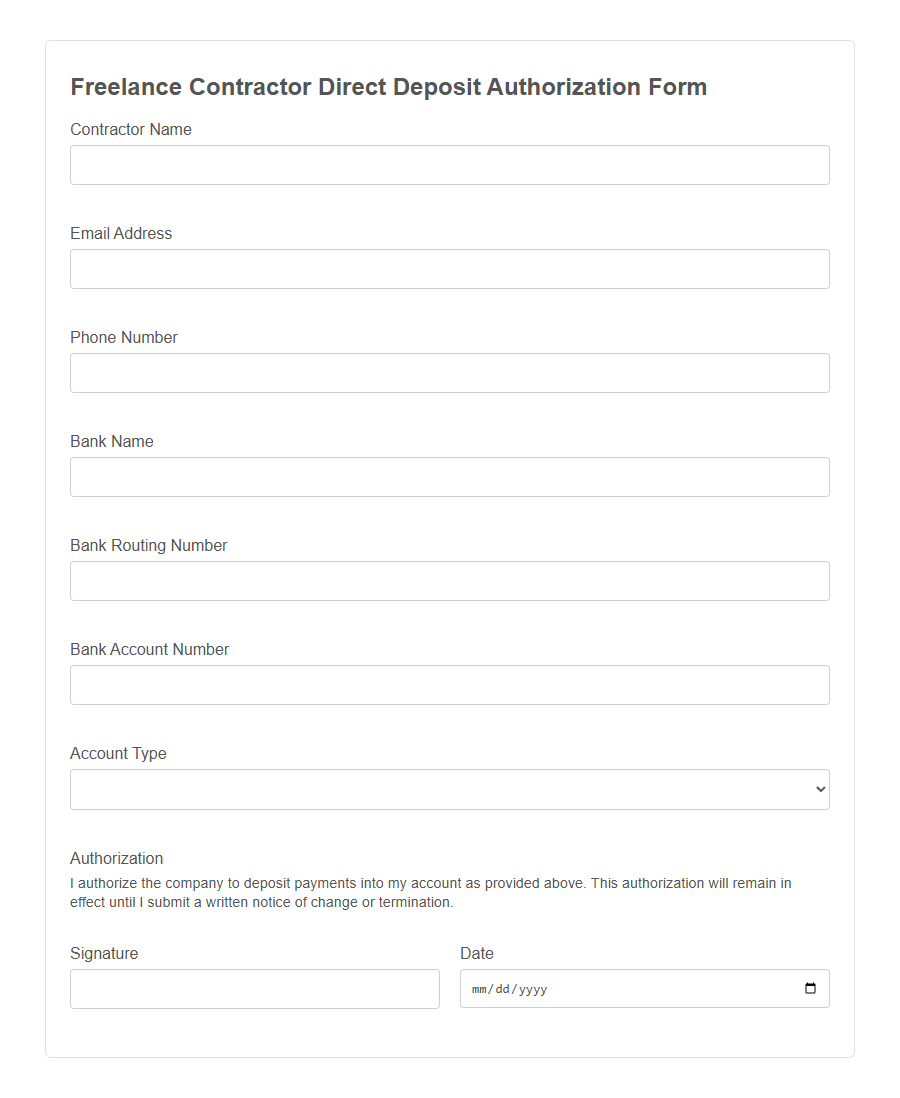Image resolution: width=900 pixels, height=1098 pixels.
Task: Click the Bank Routing Number input field
Action: click(x=449, y=580)
